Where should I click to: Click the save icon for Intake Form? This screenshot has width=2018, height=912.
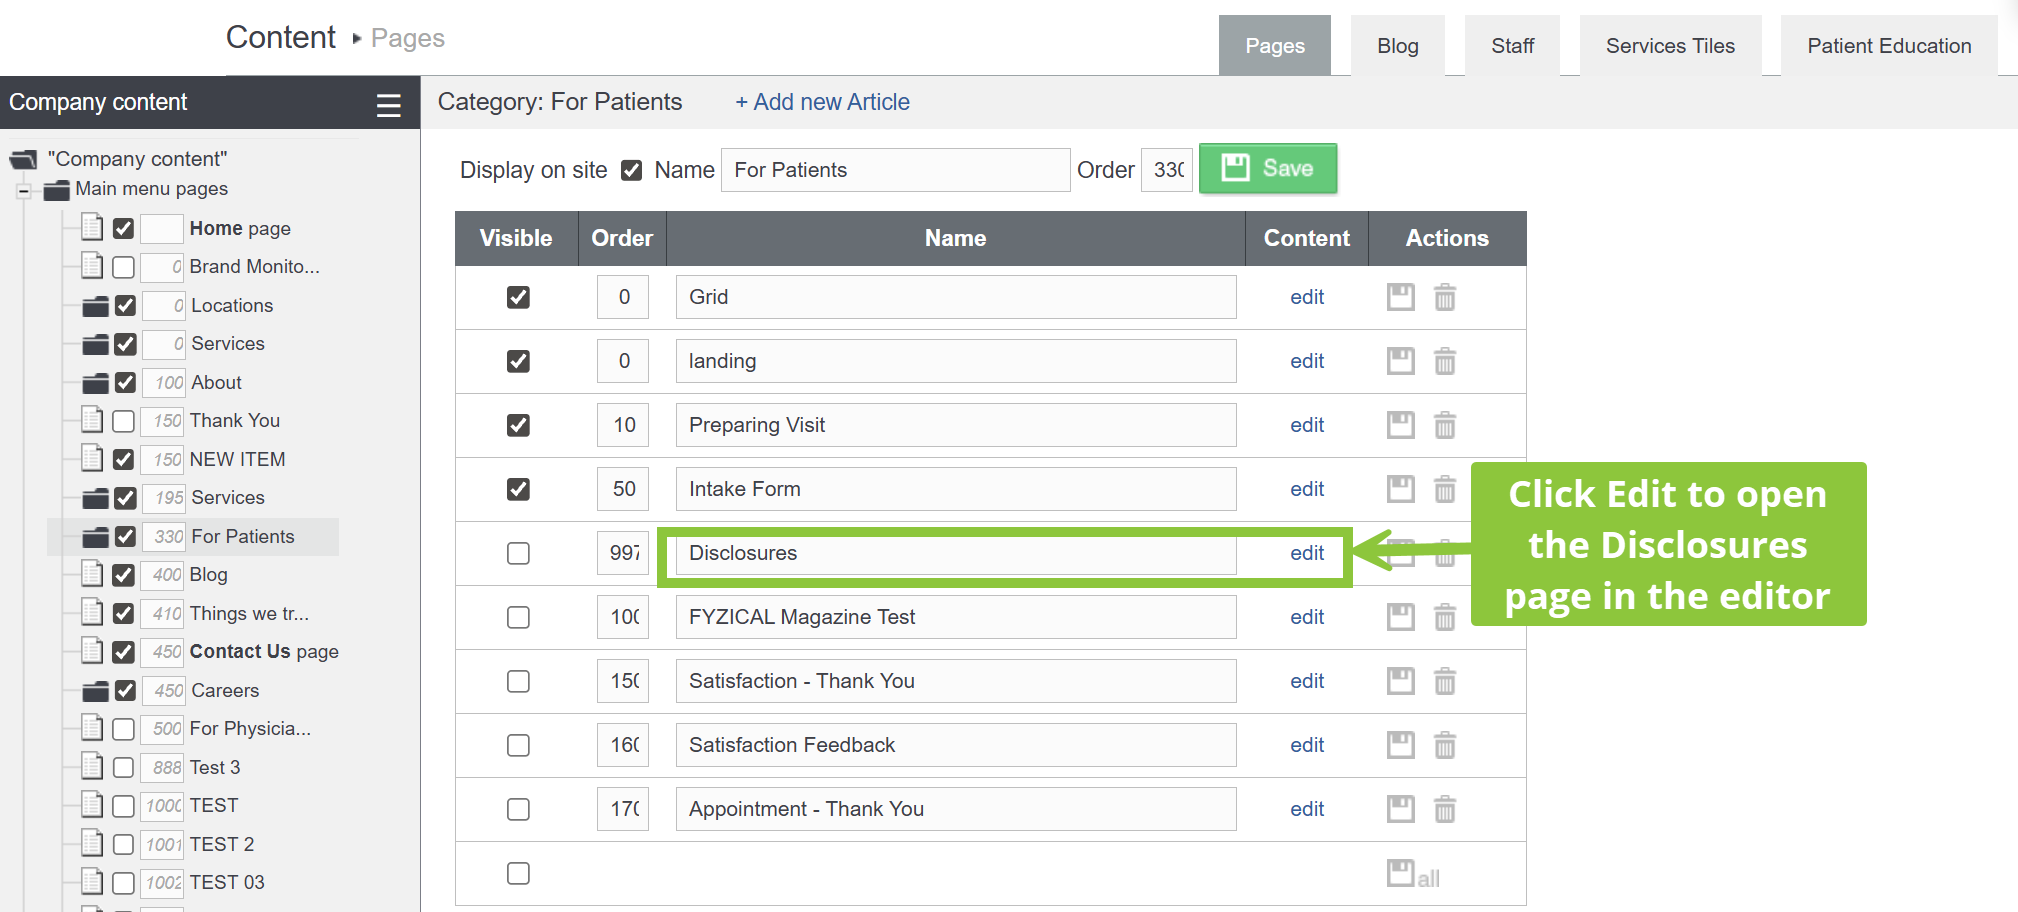[x=1401, y=489]
